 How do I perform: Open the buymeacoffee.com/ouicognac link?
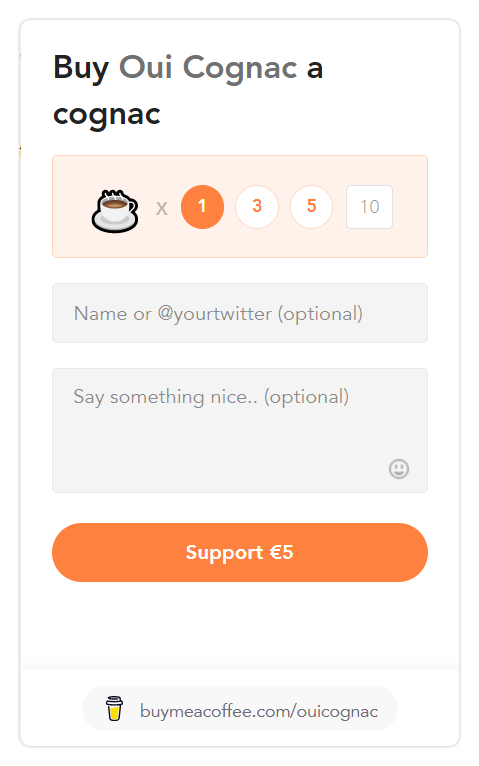[x=259, y=711]
